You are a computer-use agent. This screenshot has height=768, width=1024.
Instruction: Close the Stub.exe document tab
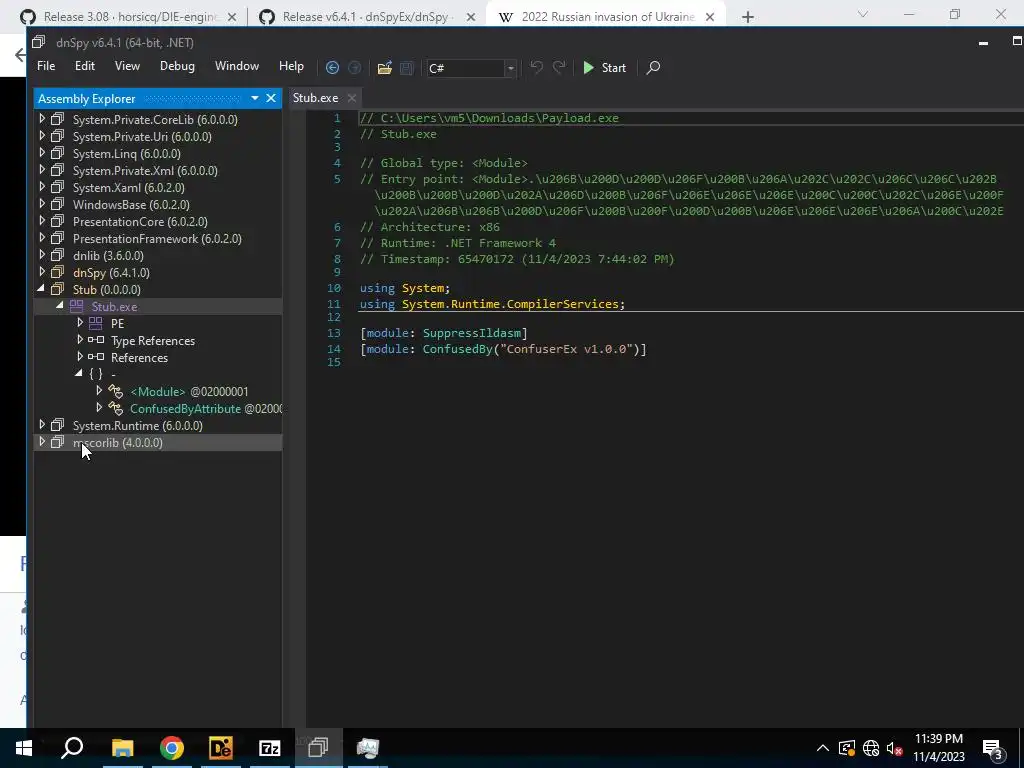[351, 98]
